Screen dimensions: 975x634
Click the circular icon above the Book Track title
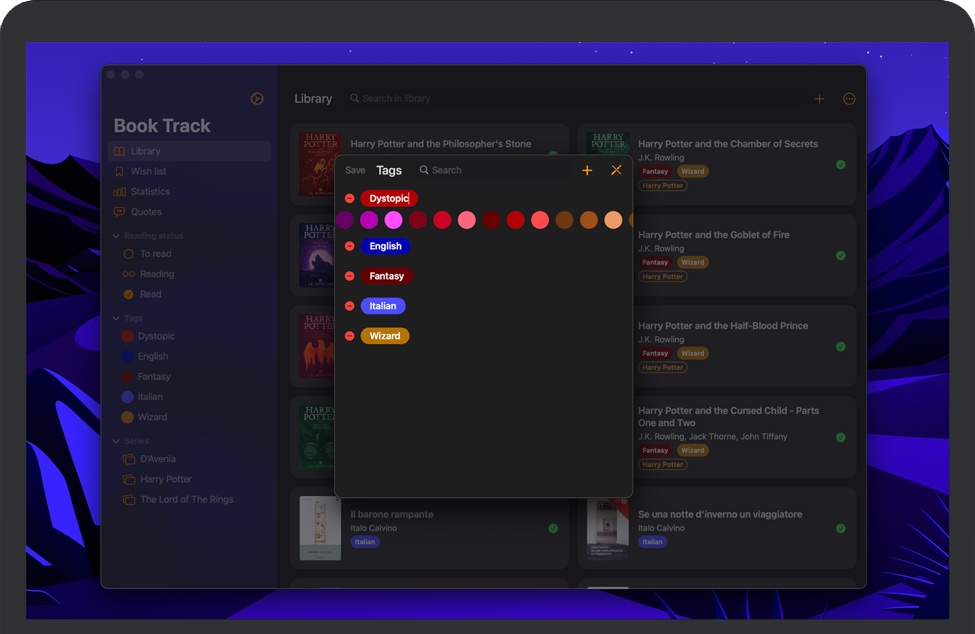point(257,98)
